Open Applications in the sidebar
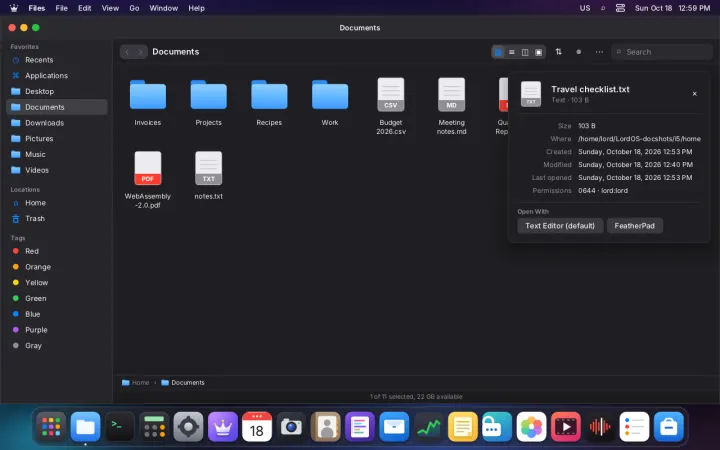720x450 pixels. [56, 75]
